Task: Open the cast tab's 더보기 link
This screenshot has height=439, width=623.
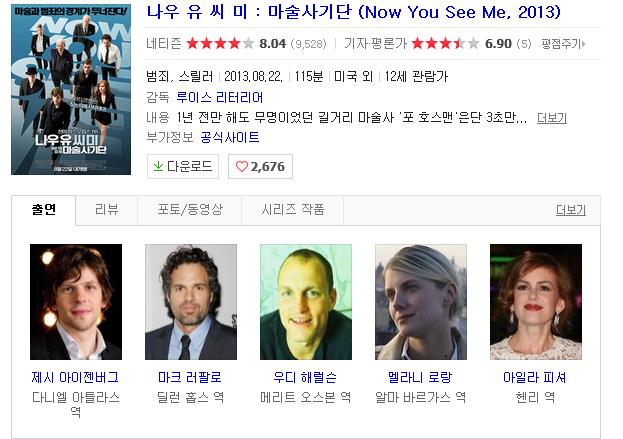Action: point(571,210)
